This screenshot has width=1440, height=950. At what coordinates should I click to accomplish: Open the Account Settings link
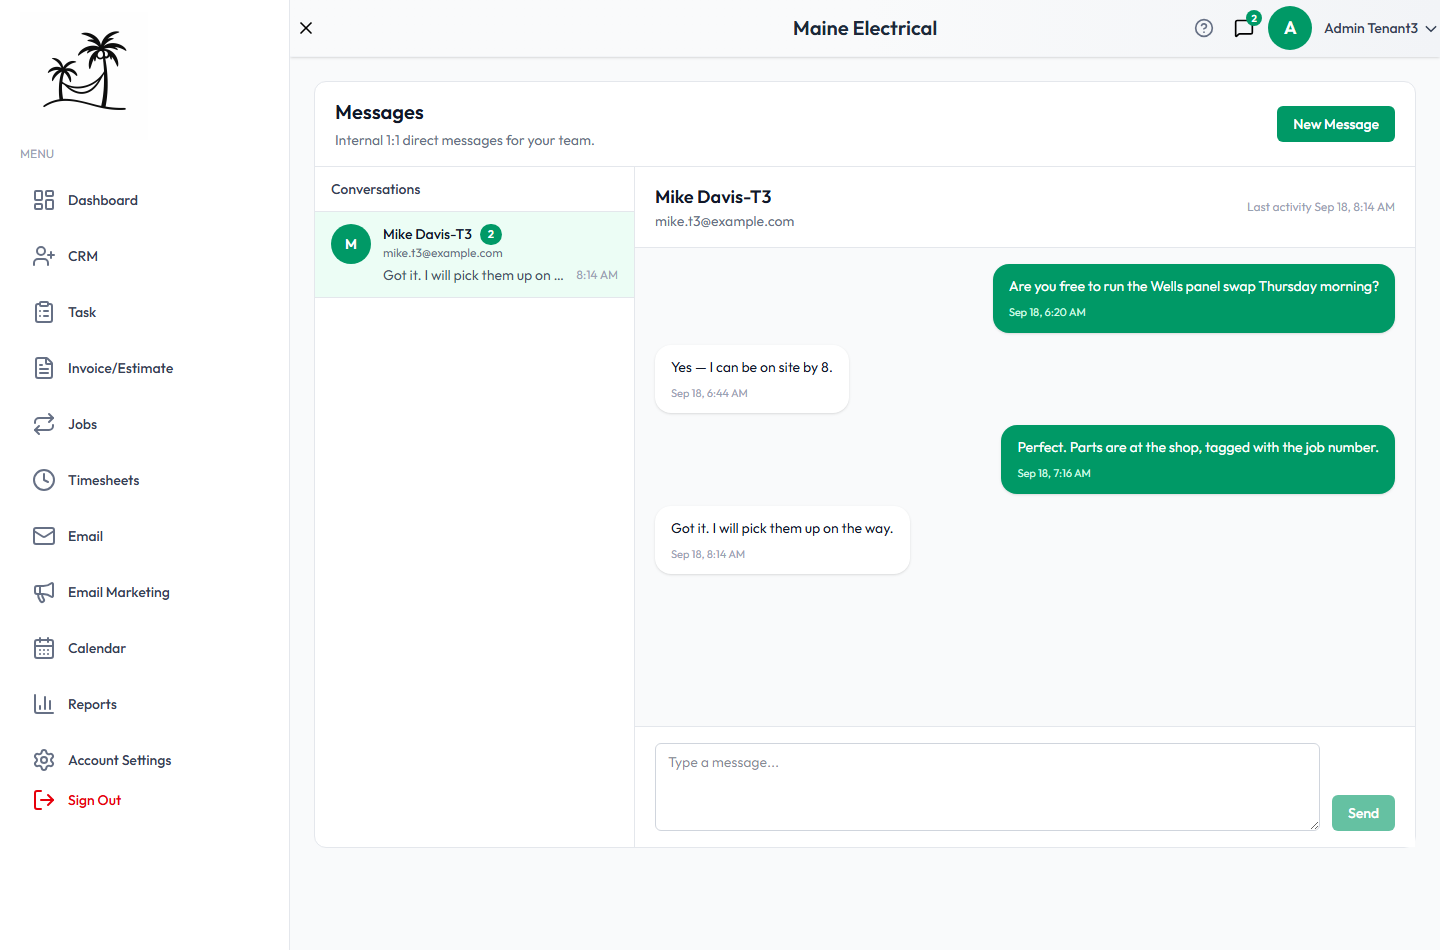tap(120, 760)
